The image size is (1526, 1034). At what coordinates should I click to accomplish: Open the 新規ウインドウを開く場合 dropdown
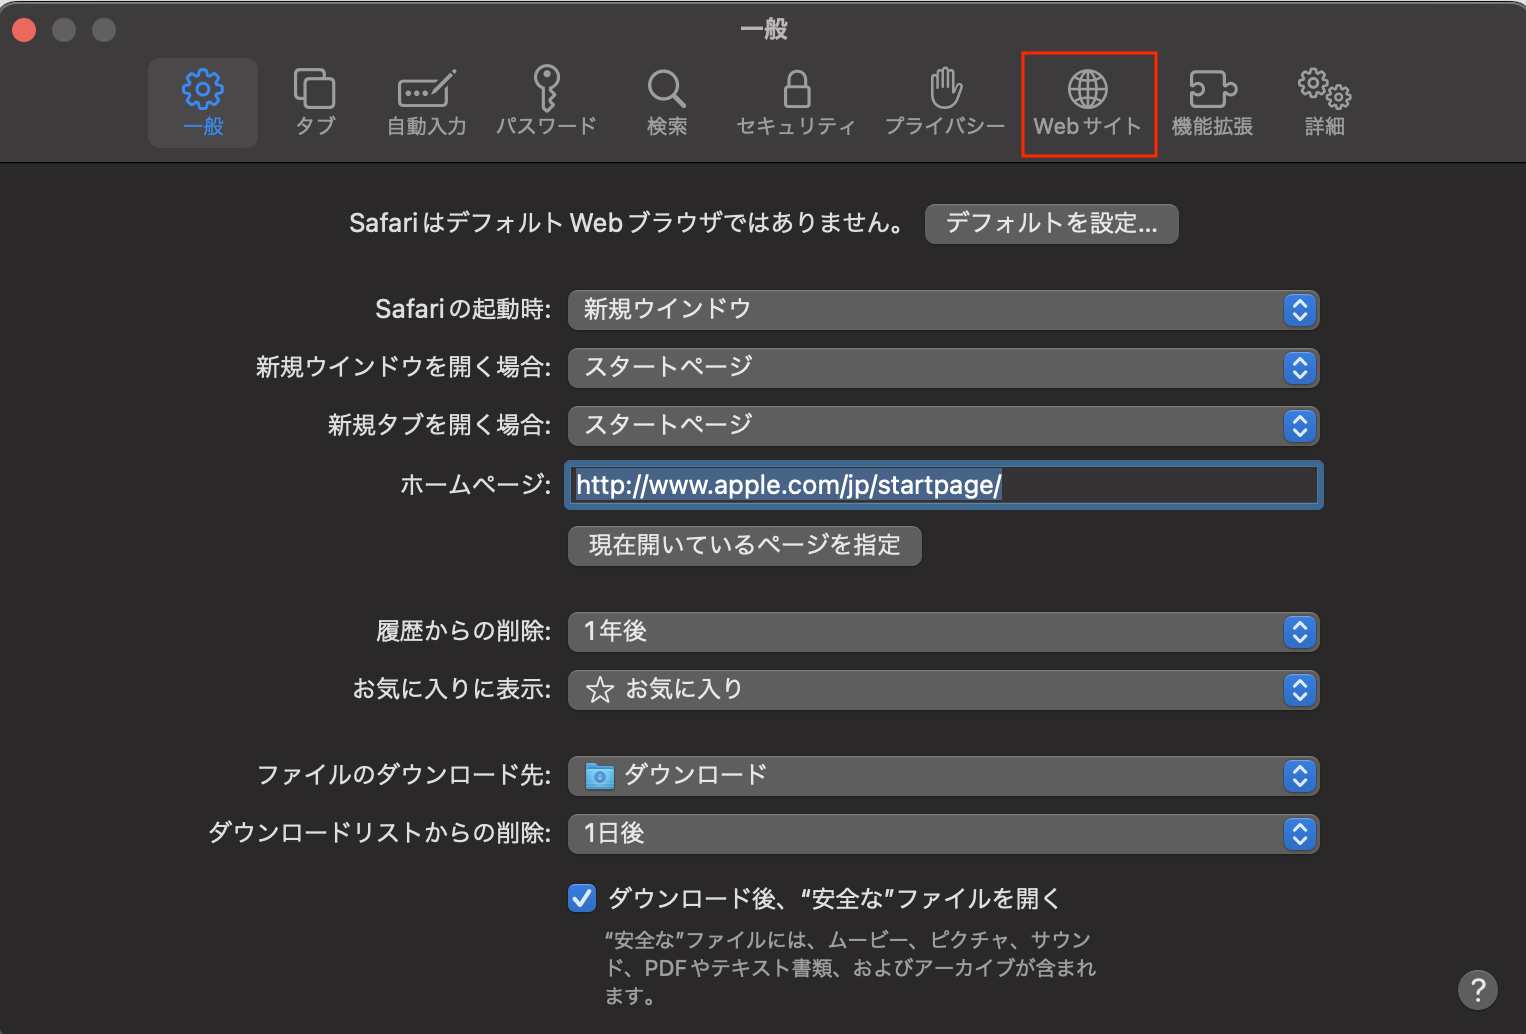click(x=944, y=367)
